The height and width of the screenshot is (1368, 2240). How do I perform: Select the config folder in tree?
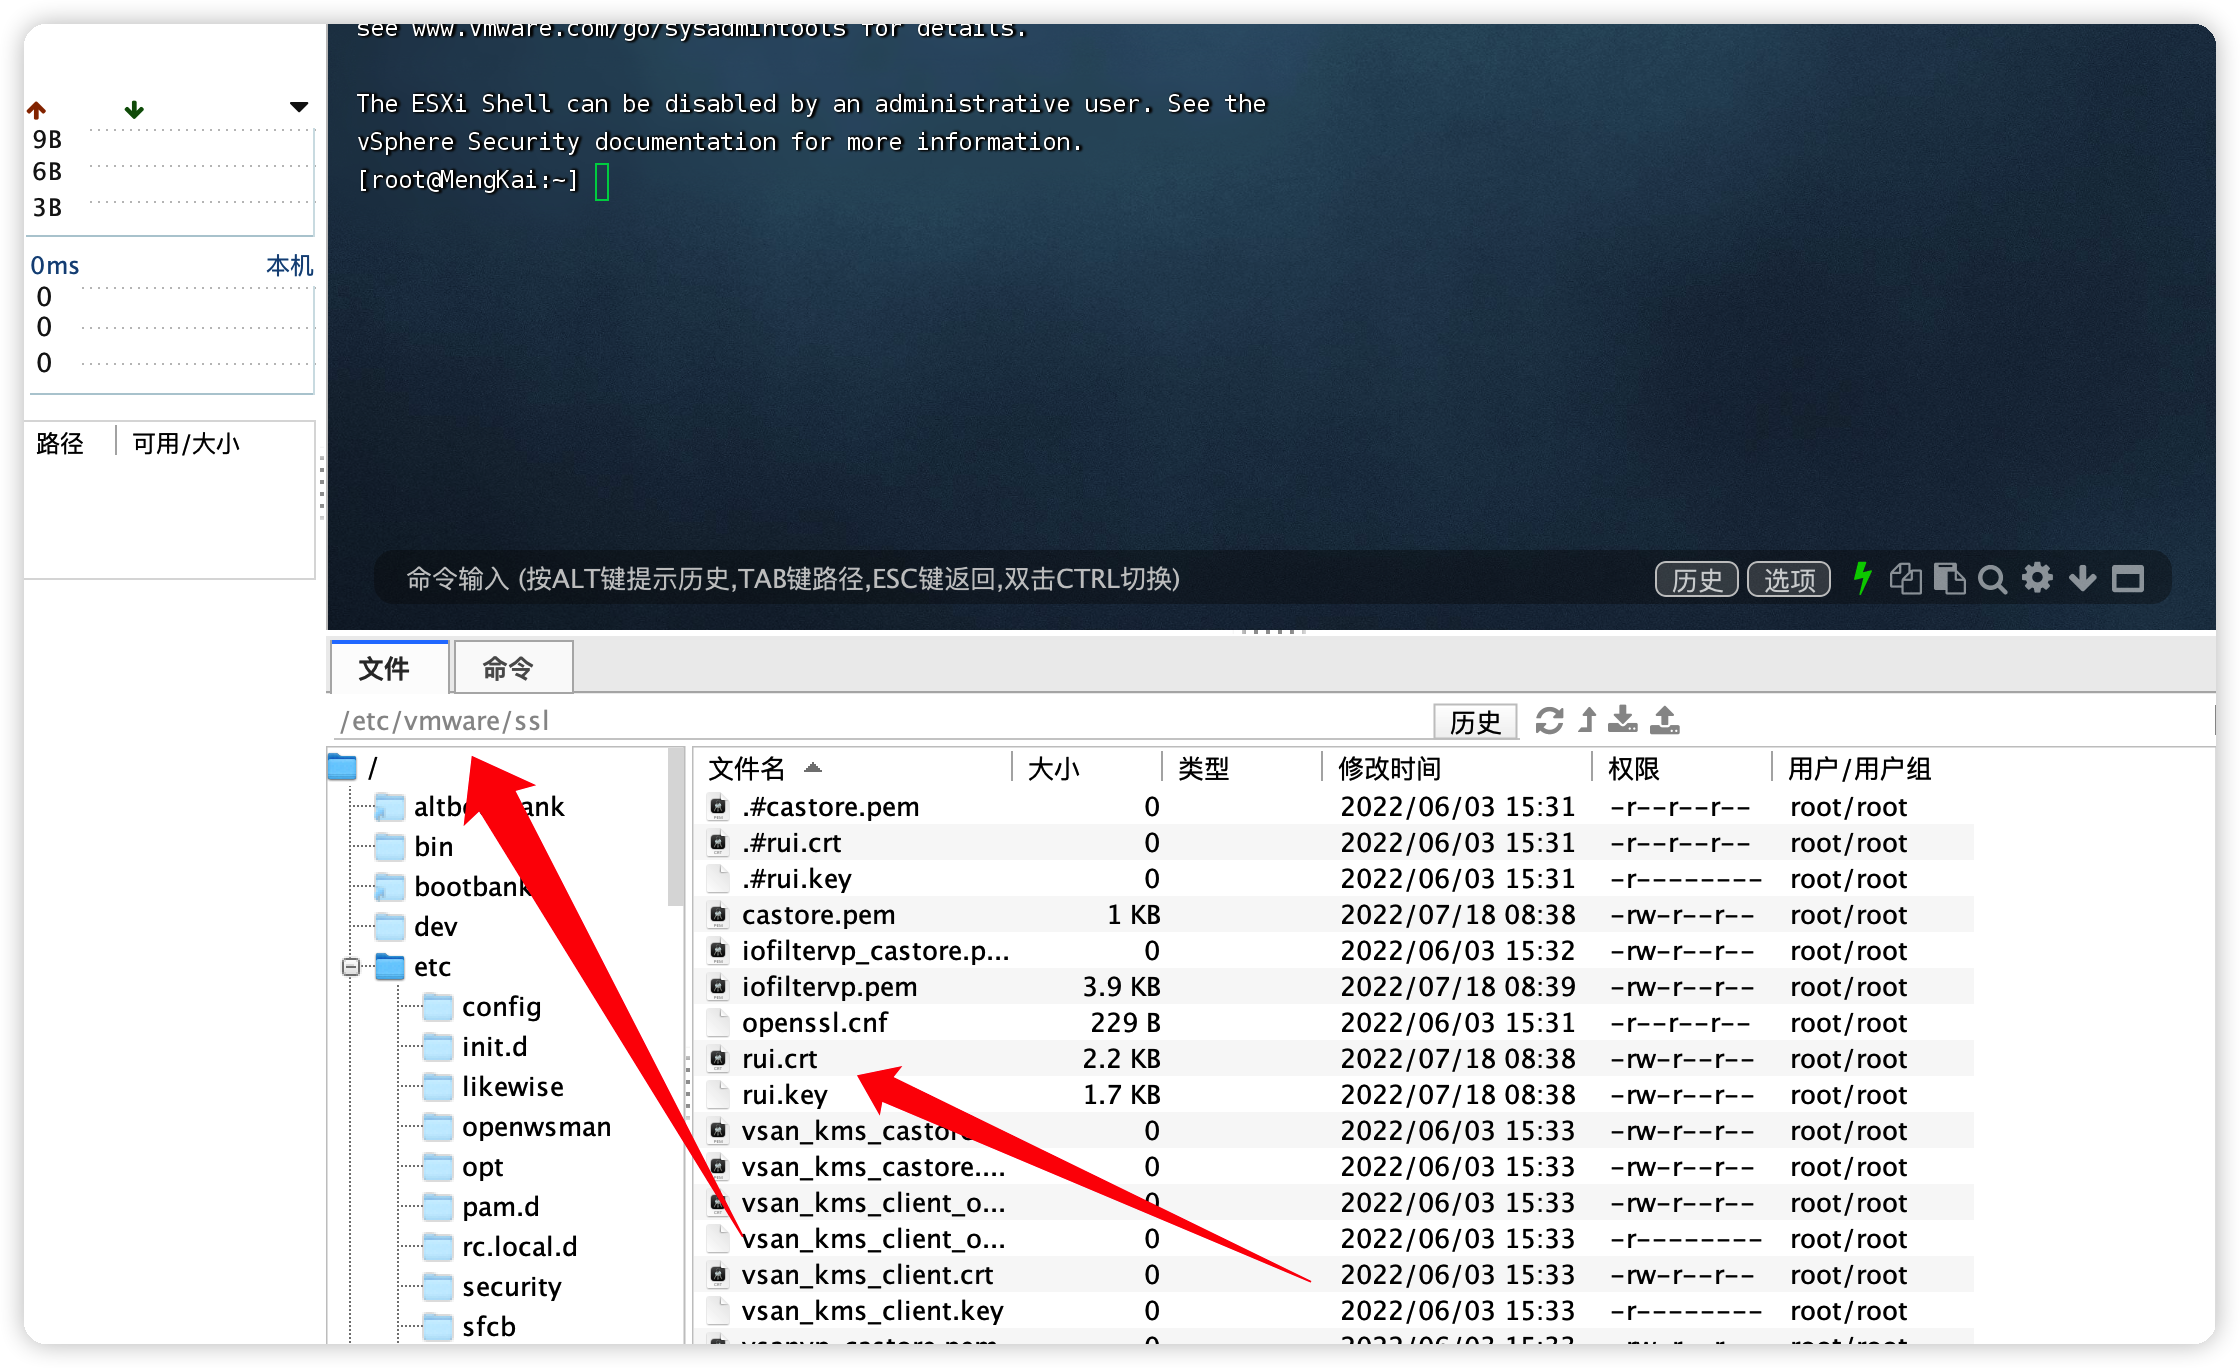click(482, 1007)
